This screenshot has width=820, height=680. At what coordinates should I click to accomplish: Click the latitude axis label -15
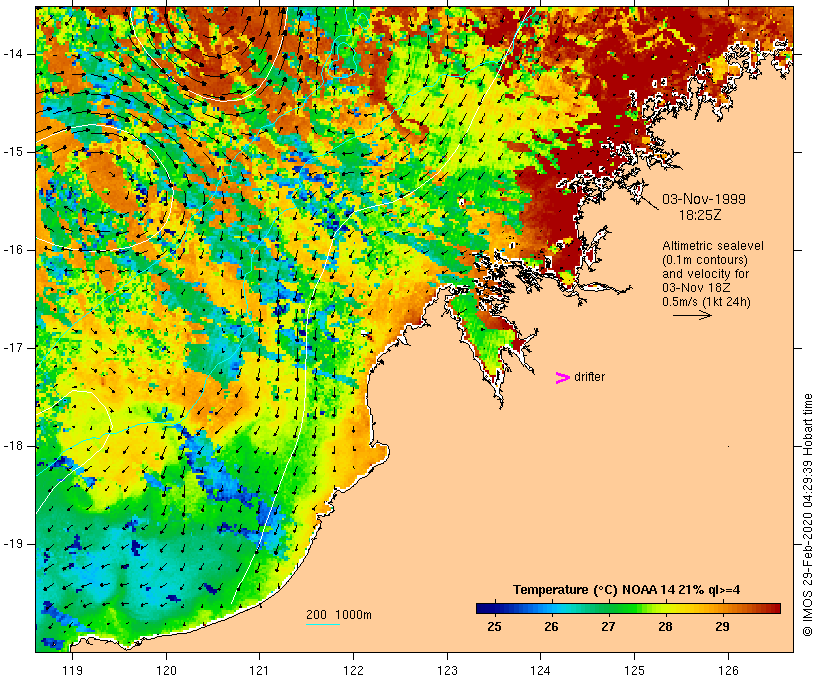coord(13,152)
